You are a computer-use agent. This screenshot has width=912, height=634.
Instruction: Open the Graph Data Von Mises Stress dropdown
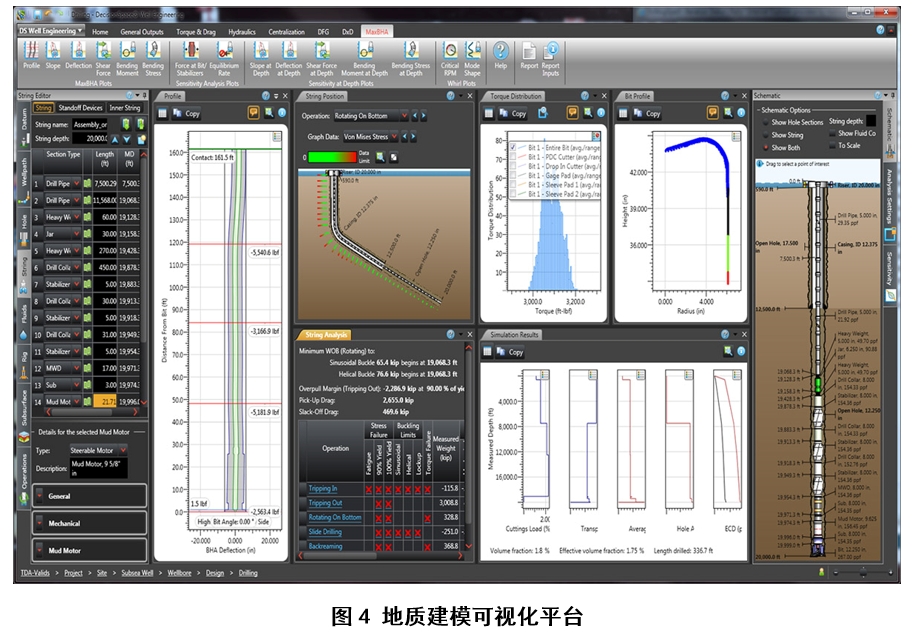click(x=370, y=137)
